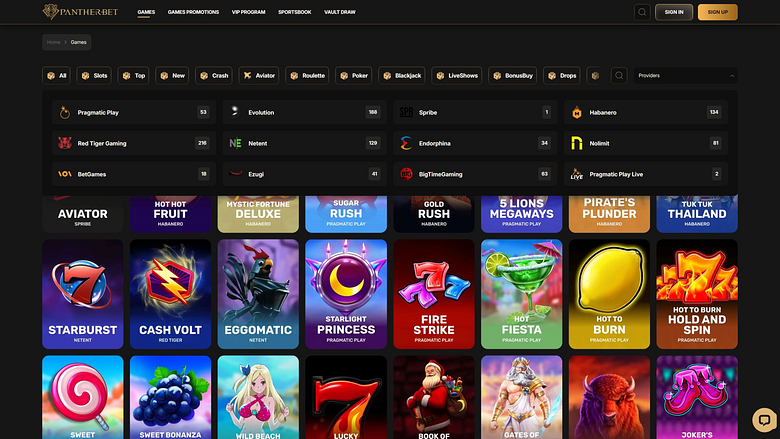Click the Evolution provider logo
780x439 pixels.
click(x=235, y=112)
